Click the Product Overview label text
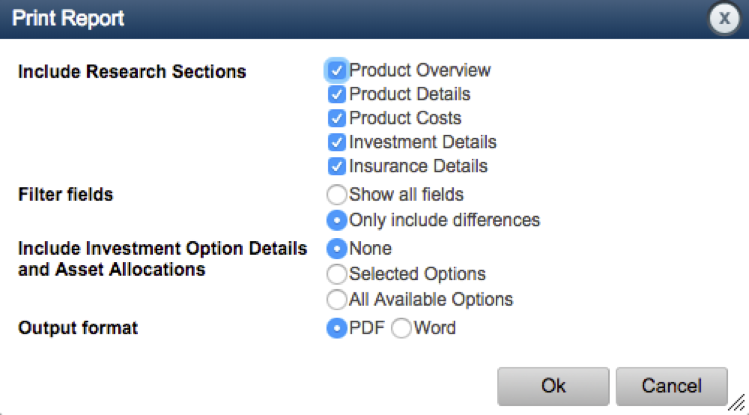The height and width of the screenshot is (415, 749). pyautogui.click(x=419, y=70)
